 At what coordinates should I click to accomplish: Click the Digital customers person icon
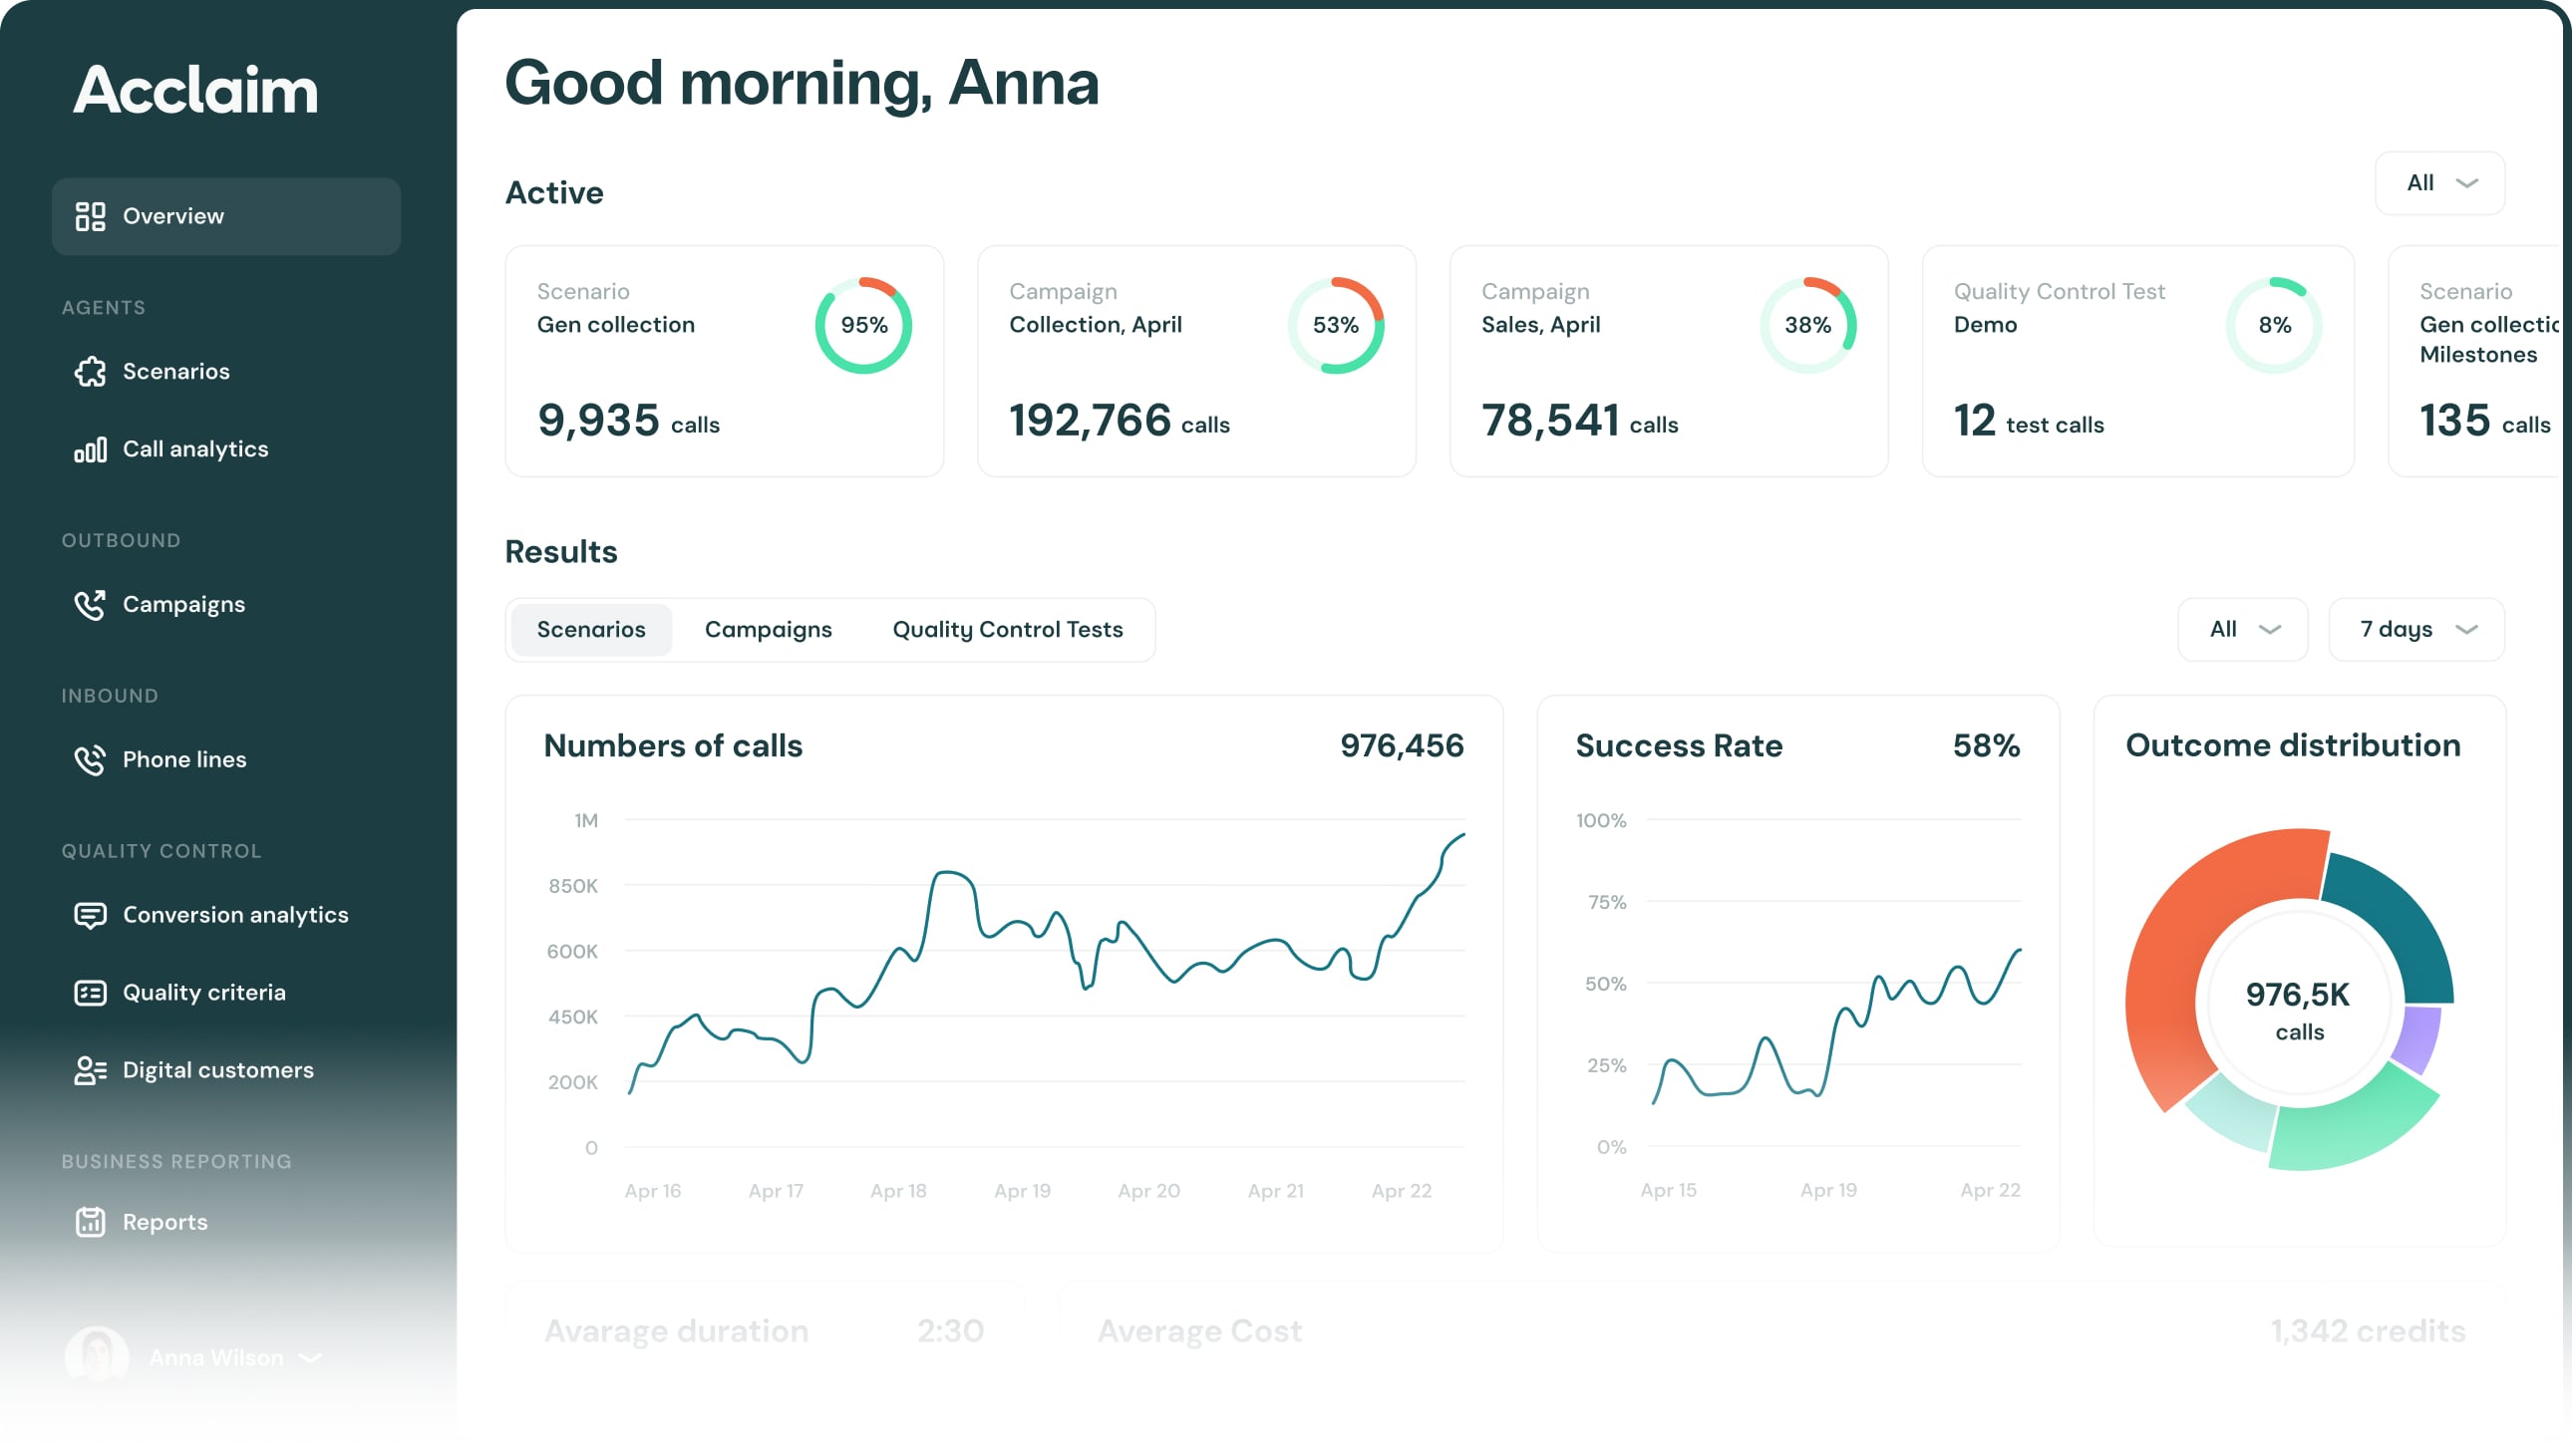point(90,1071)
